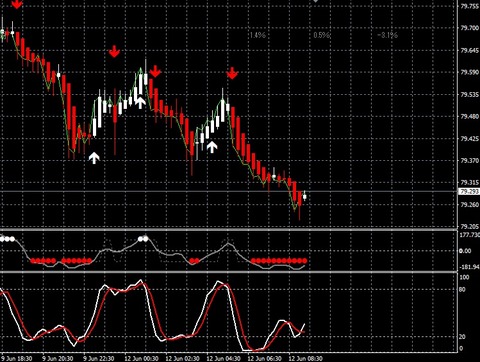The height and width of the screenshot is (362, 480).
Task: Click the 79.425 price axis label
Action: 470,139
